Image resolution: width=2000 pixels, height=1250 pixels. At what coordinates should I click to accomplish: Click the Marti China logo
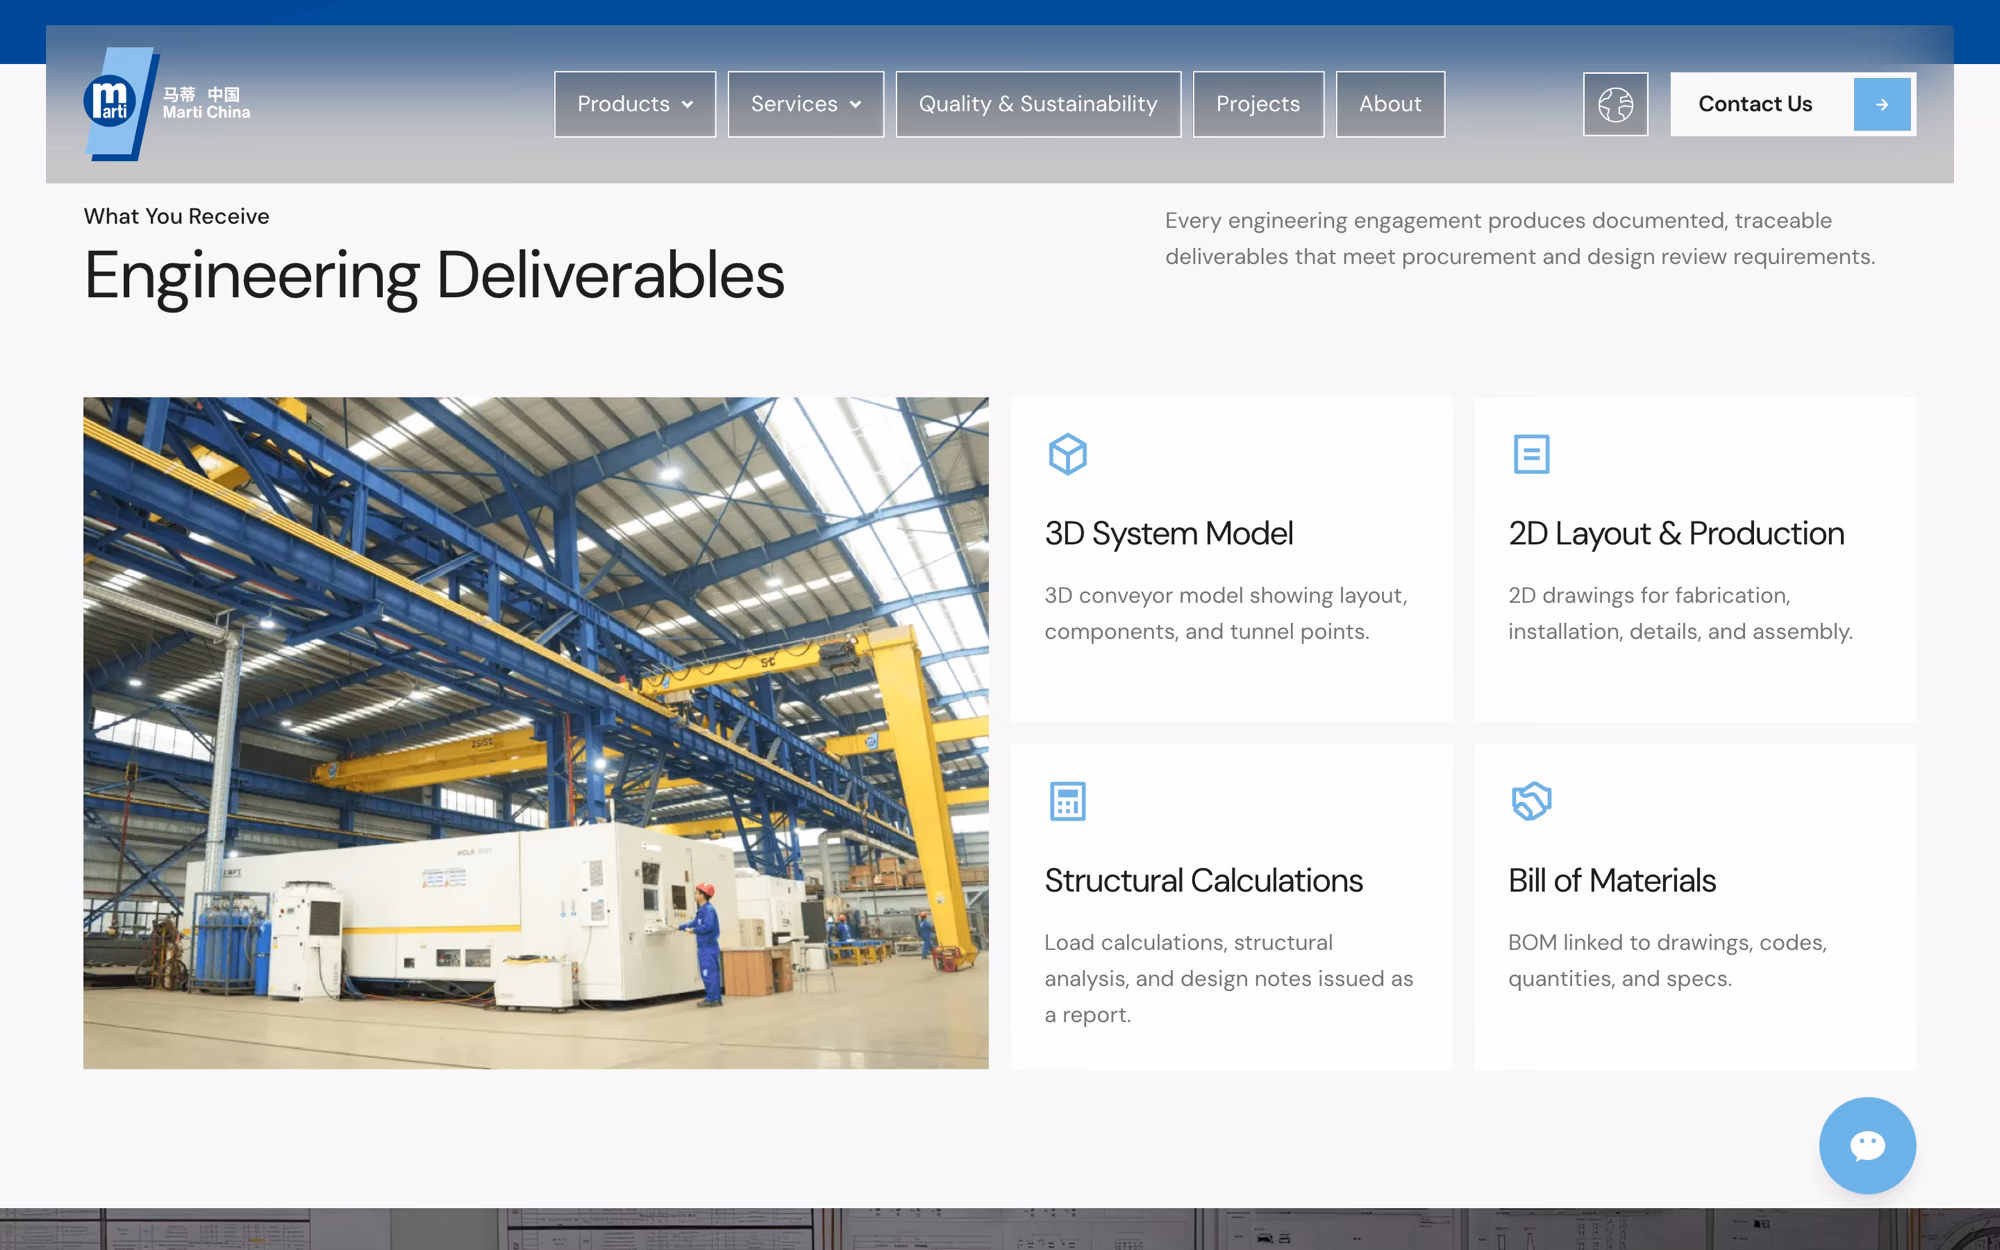(x=167, y=104)
